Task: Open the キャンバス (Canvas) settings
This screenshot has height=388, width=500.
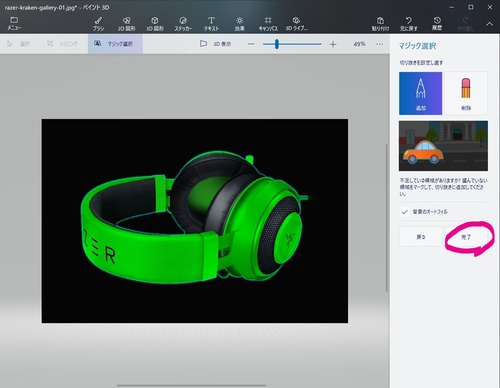Action: click(268, 24)
